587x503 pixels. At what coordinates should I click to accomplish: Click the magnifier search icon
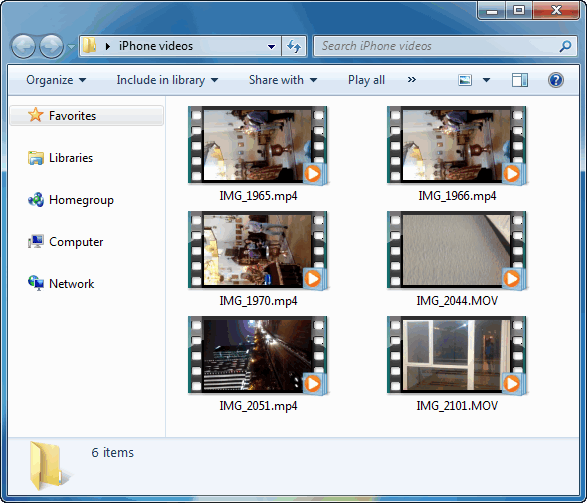pyautogui.click(x=565, y=46)
